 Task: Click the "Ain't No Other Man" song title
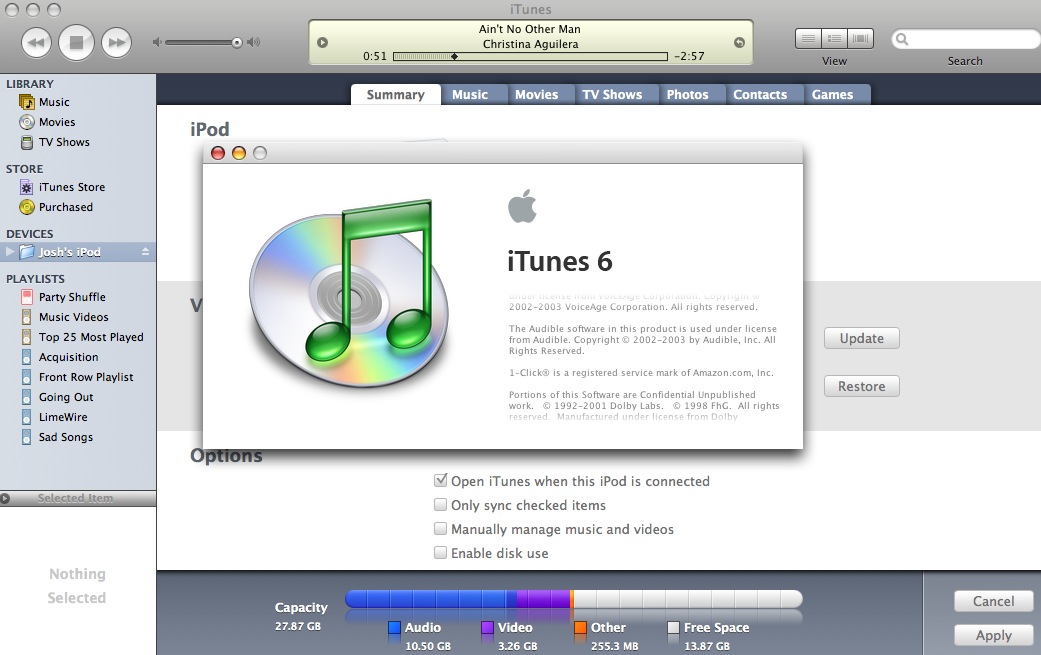click(x=530, y=29)
